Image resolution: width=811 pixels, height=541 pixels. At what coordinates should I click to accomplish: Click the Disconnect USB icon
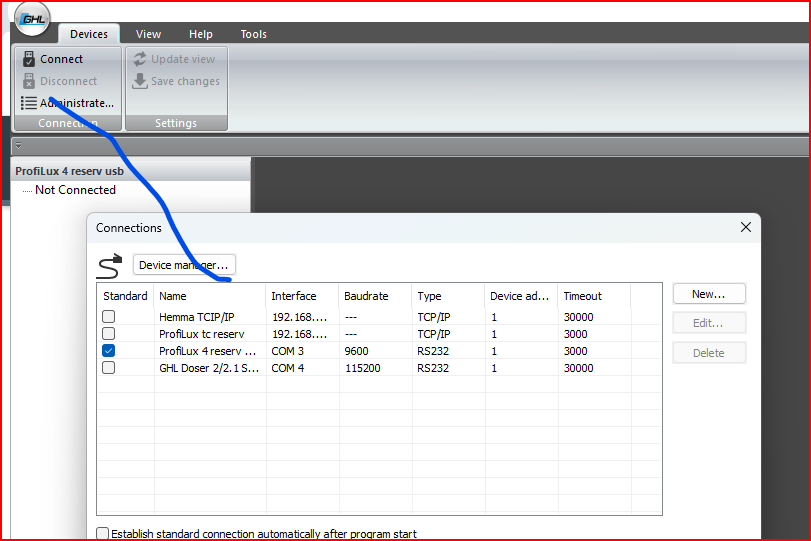[x=29, y=81]
